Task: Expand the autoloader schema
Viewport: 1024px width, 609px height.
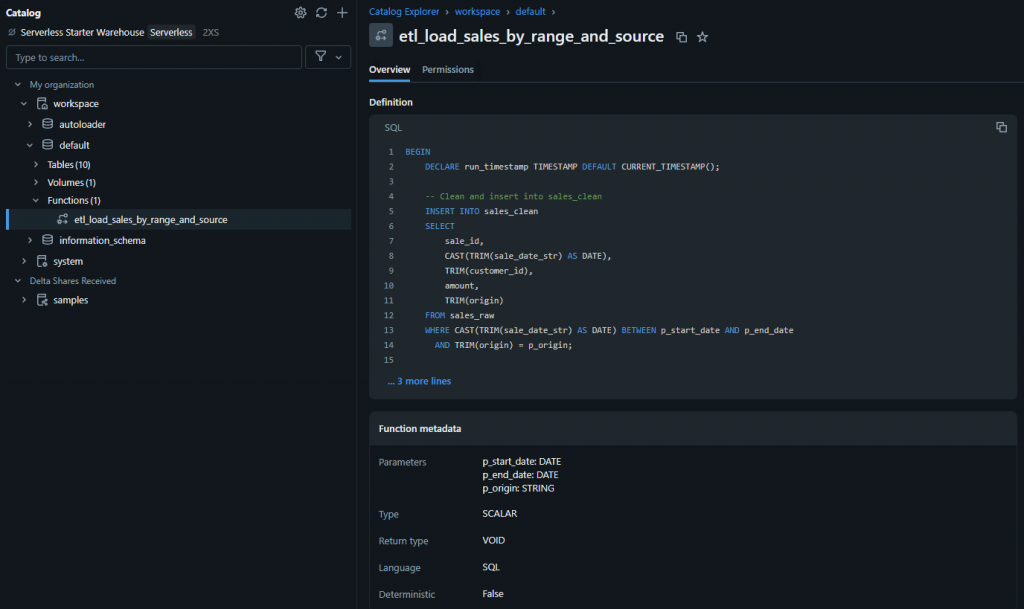Action: 30,125
